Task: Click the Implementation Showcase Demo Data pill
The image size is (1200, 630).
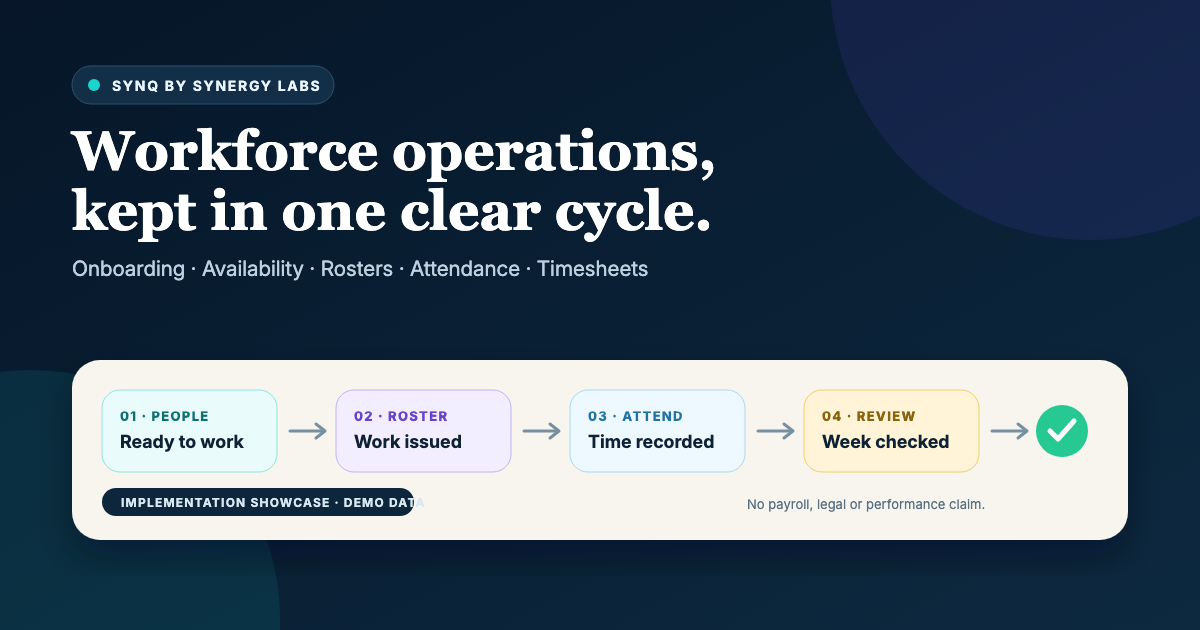Action: [x=258, y=502]
